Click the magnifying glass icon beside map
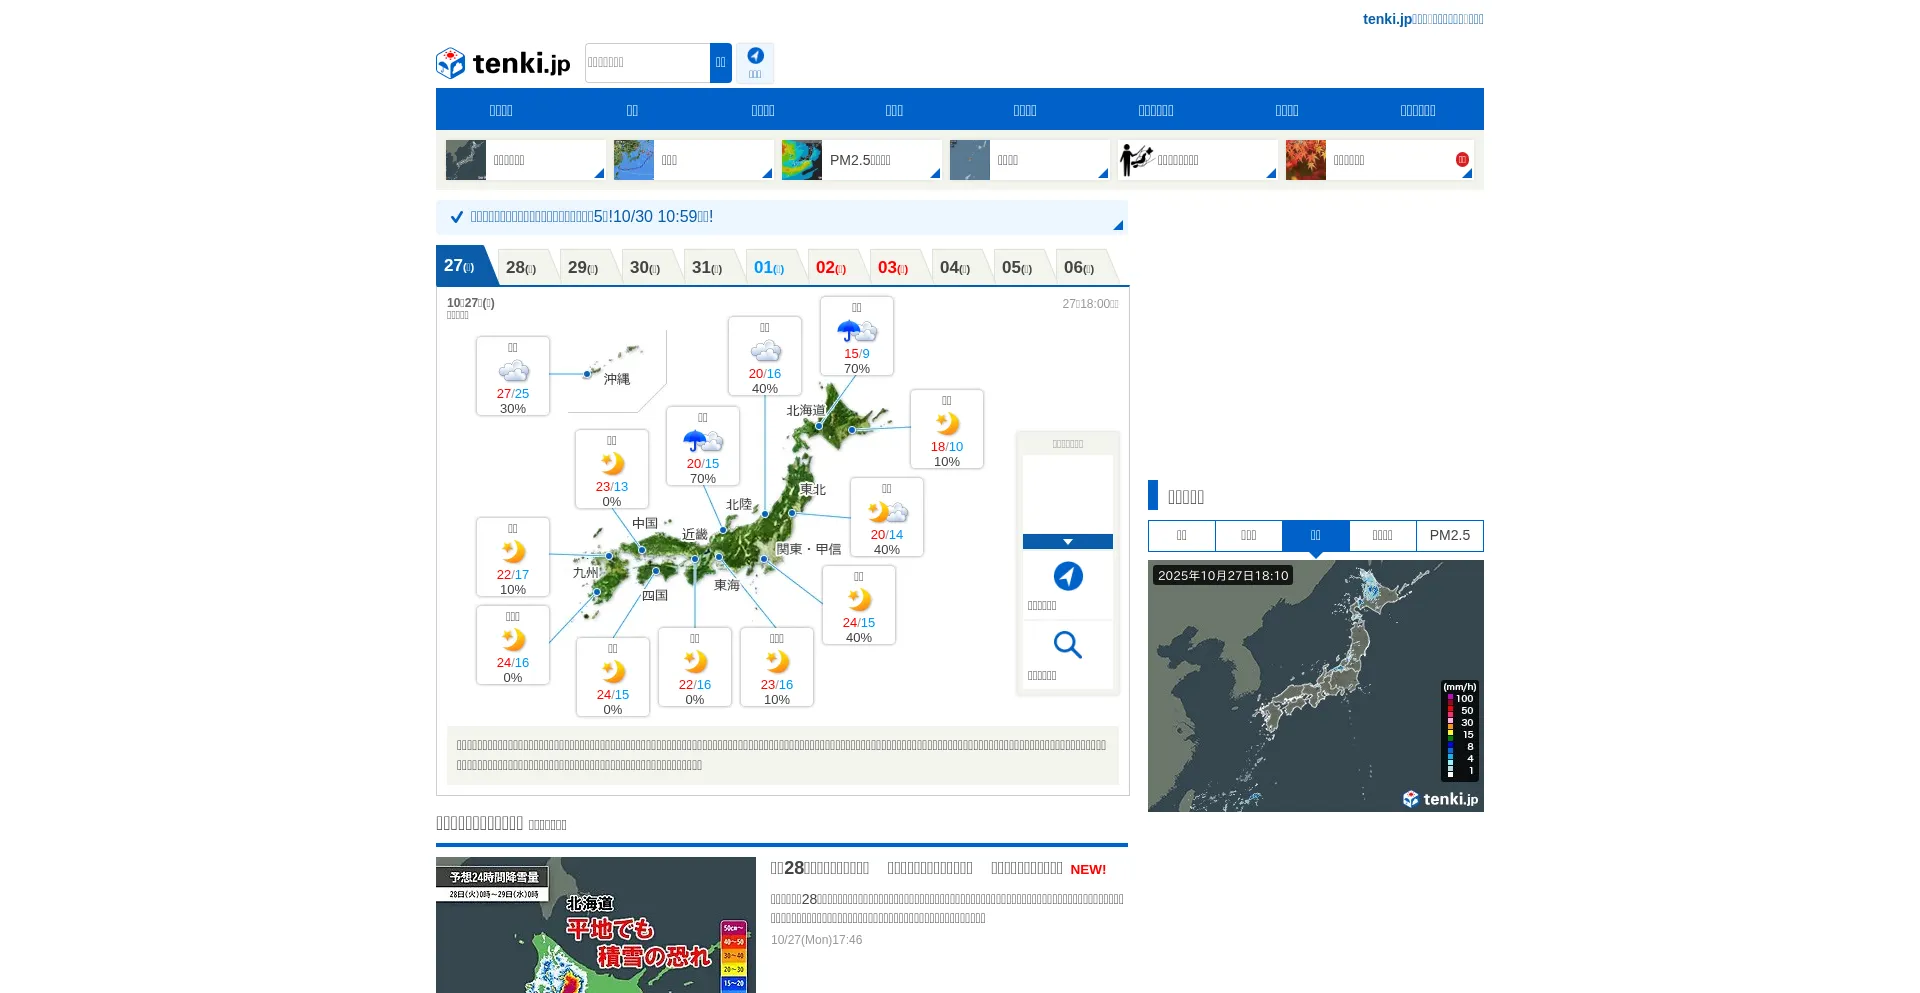This screenshot has height=993, width=1920. [x=1067, y=645]
